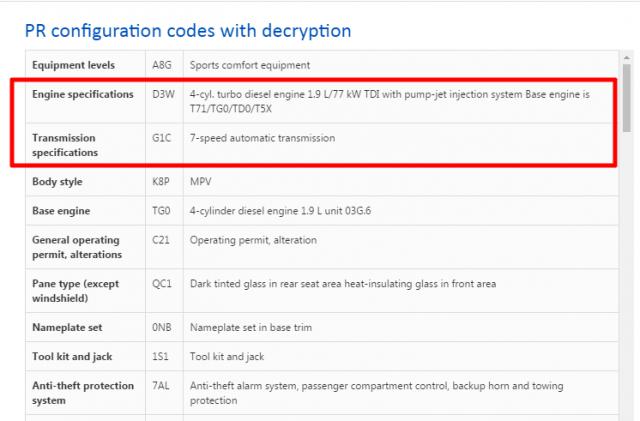Image resolution: width=640 pixels, height=421 pixels.
Task: Click the 'PR configuration codes with decryption' heading
Action: [188, 31]
